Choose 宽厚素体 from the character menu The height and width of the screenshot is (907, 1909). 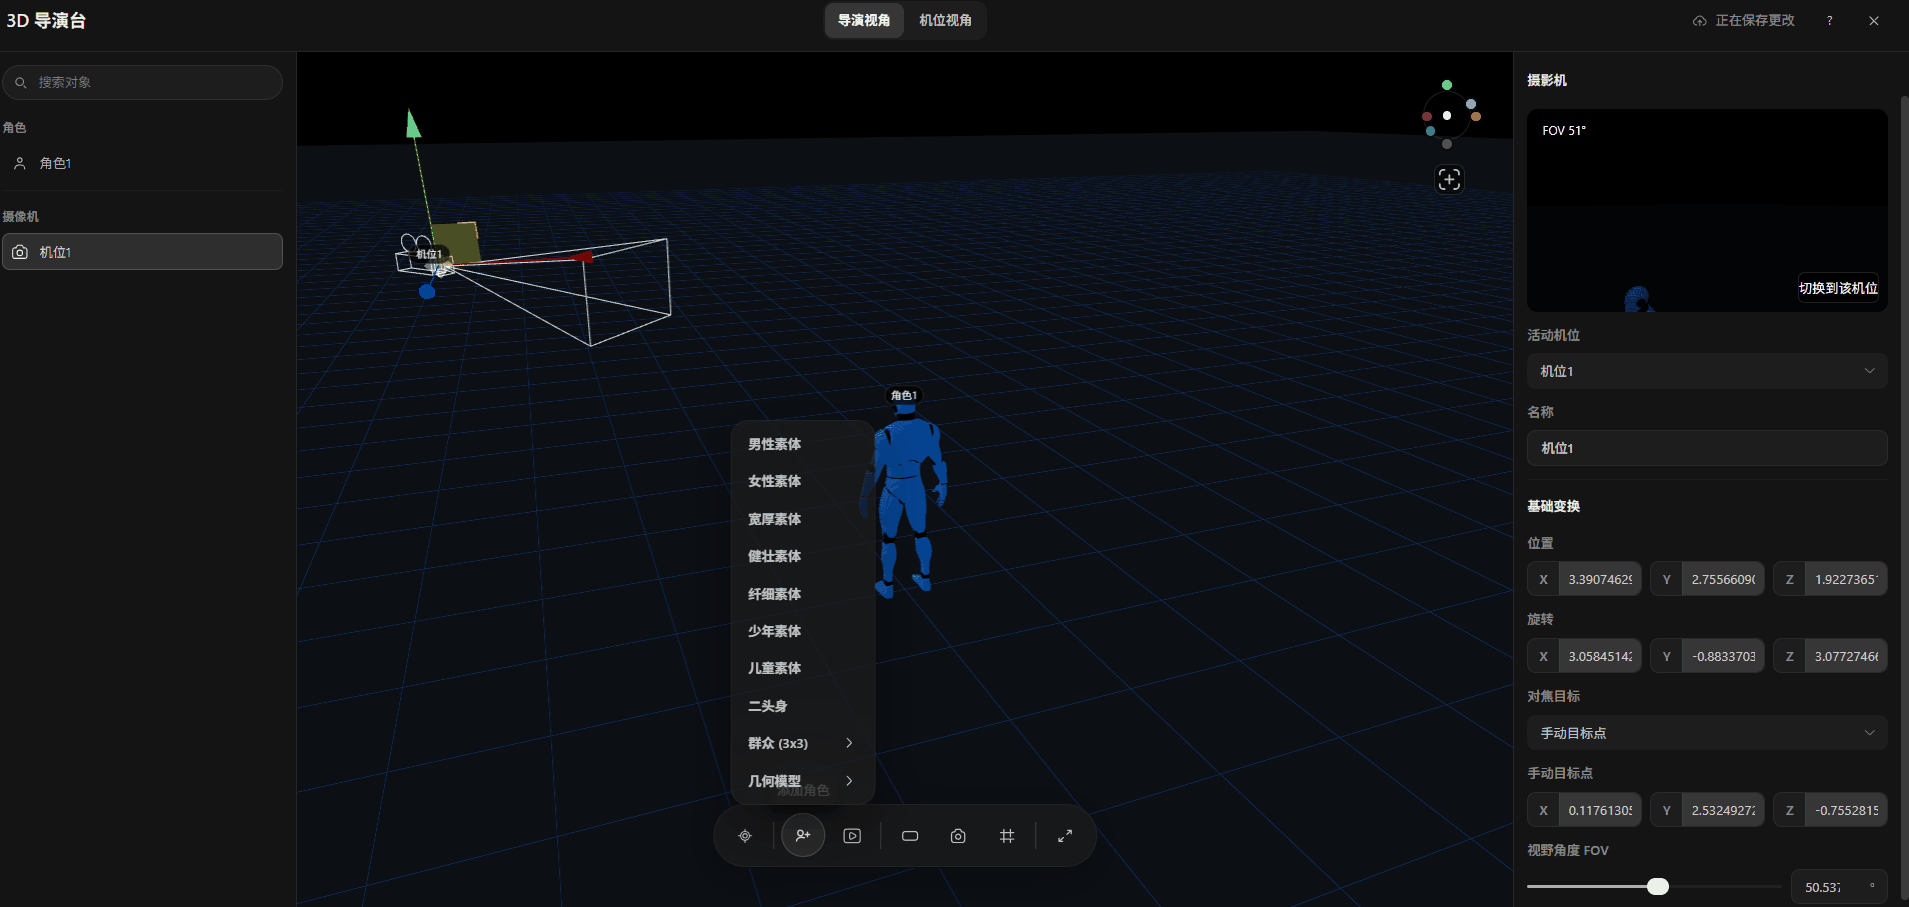[x=803, y=519]
